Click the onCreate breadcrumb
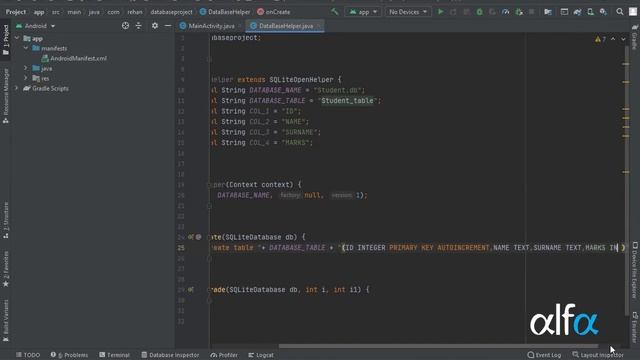This screenshot has width=640, height=360. [x=274, y=12]
